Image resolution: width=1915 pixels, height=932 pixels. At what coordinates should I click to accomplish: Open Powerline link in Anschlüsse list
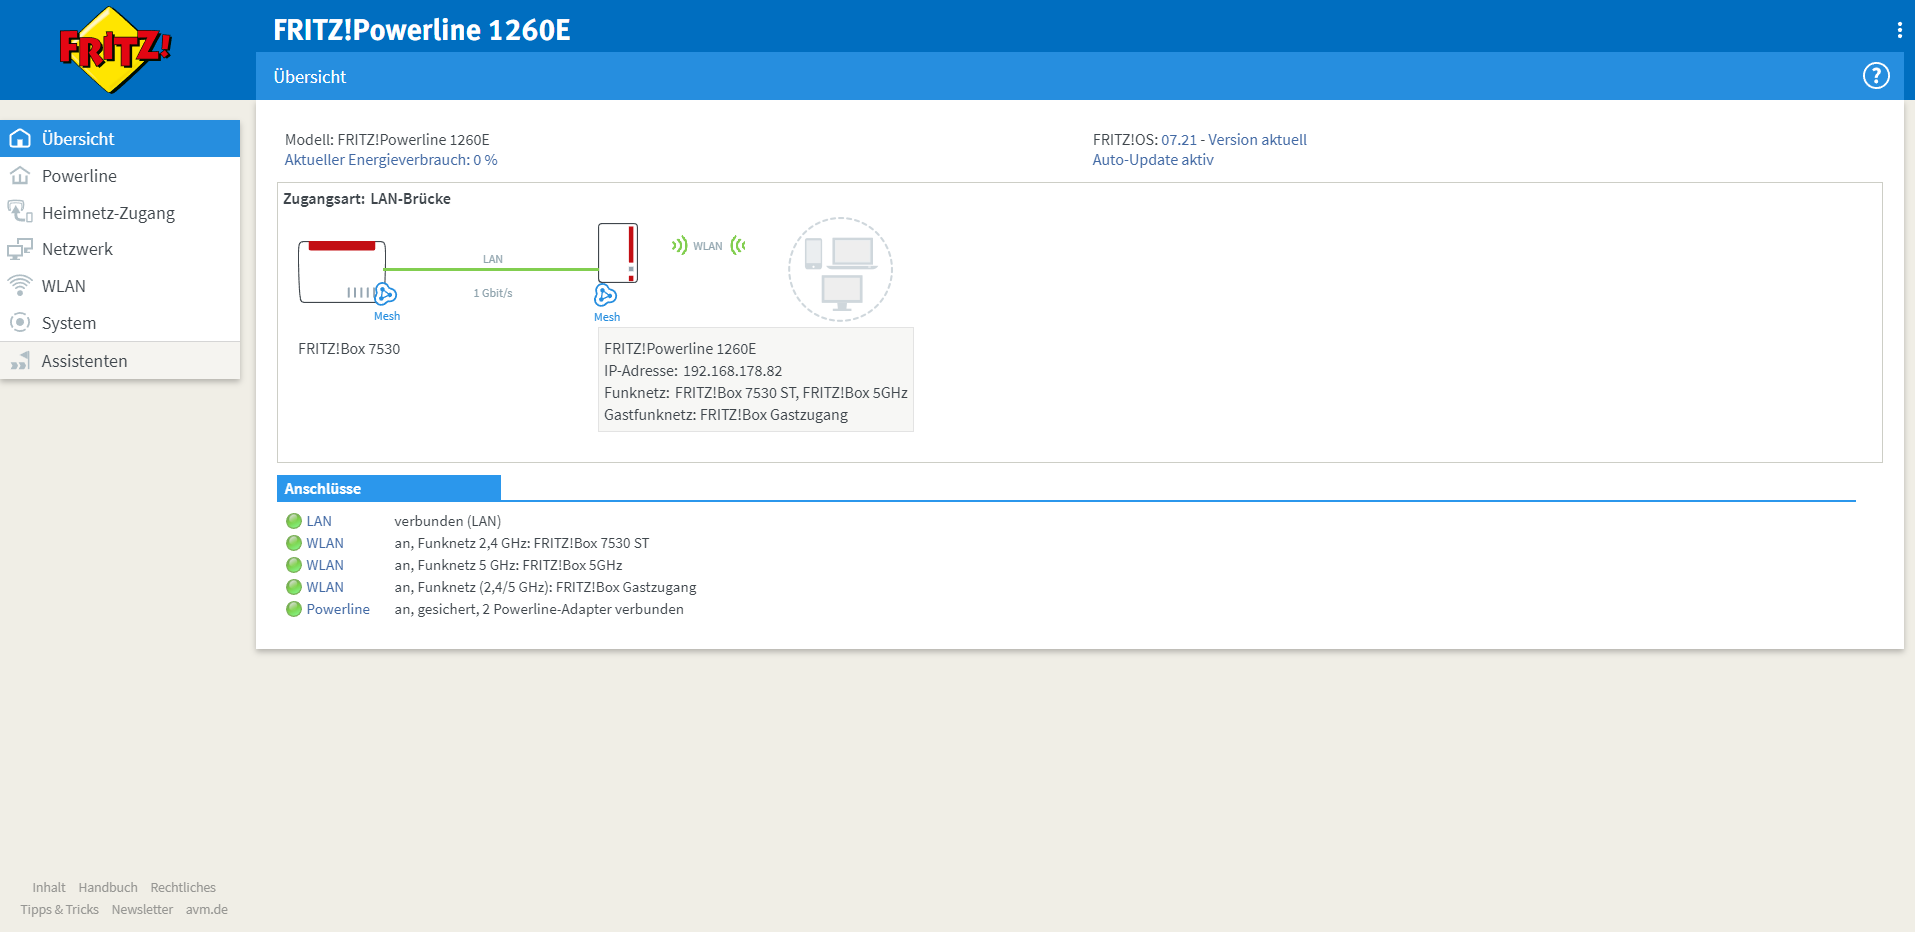point(338,609)
